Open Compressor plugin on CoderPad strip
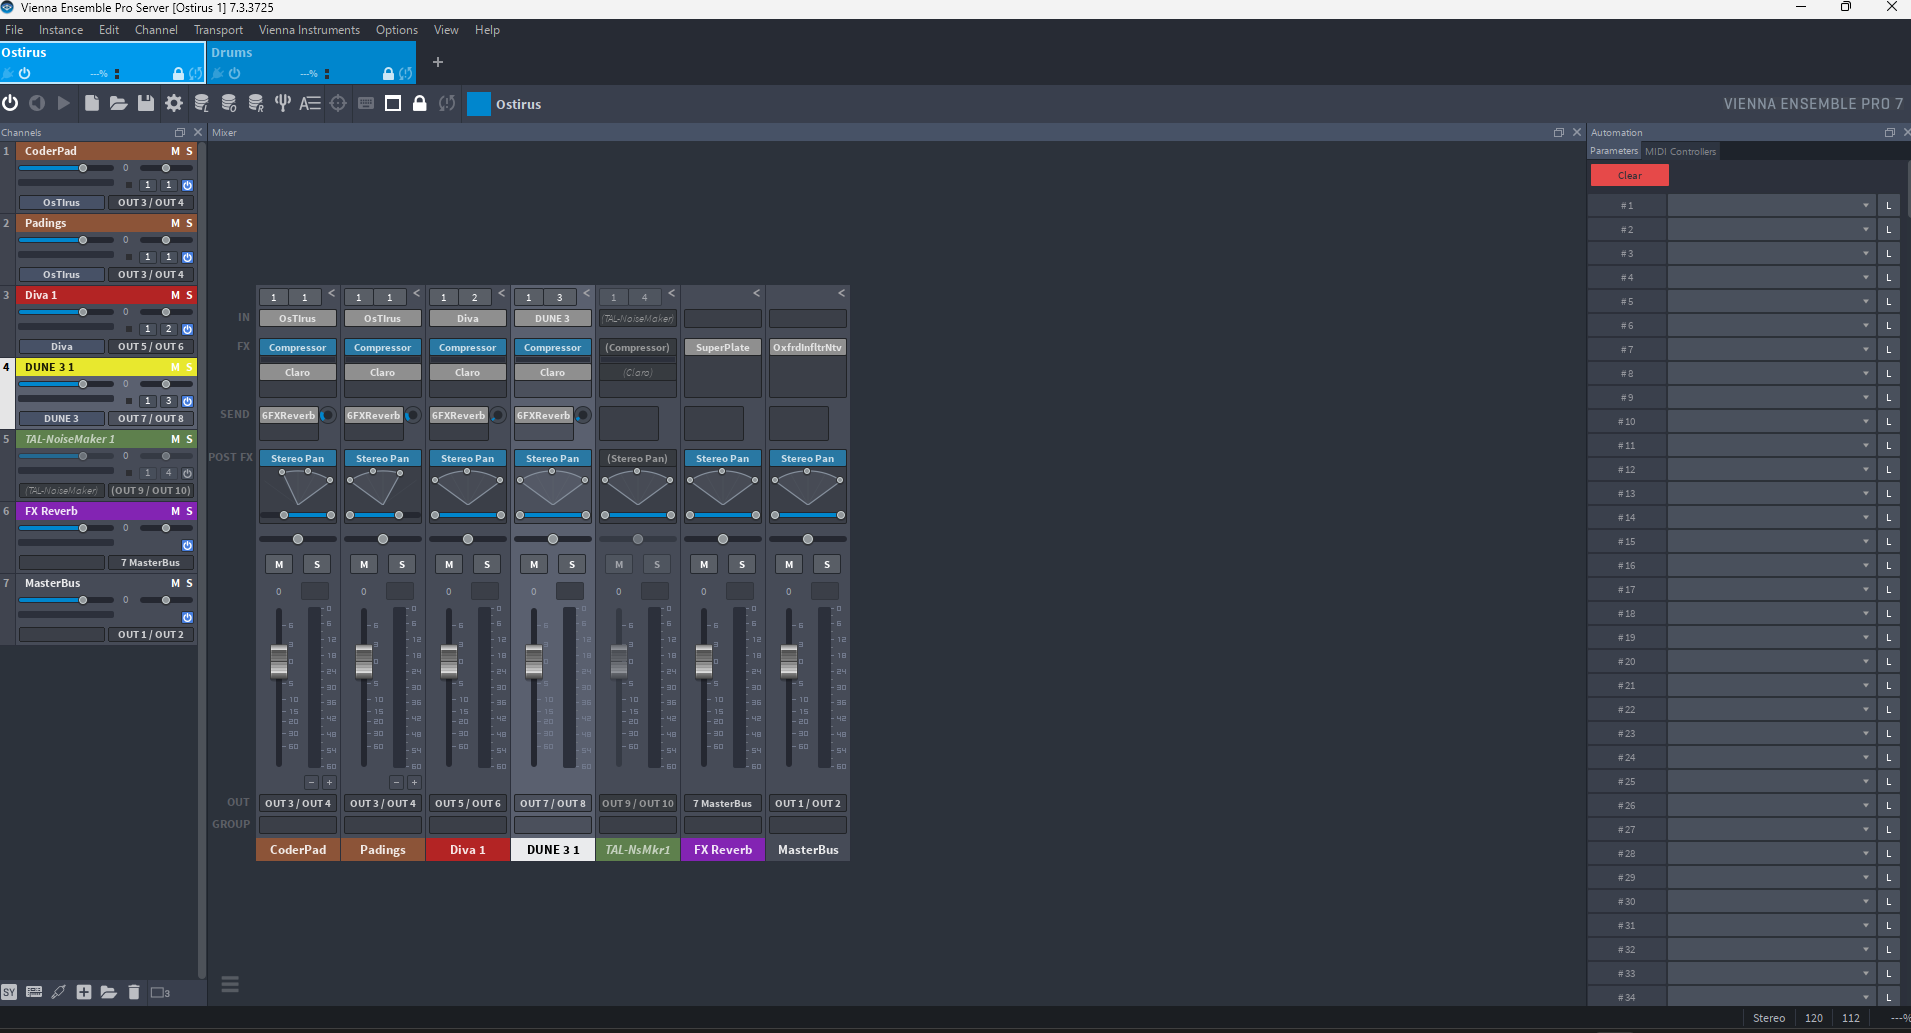 coord(298,347)
